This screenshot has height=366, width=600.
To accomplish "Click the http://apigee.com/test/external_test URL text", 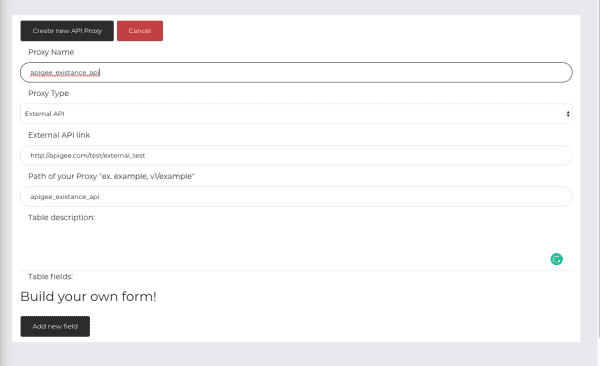I will click(x=88, y=155).
